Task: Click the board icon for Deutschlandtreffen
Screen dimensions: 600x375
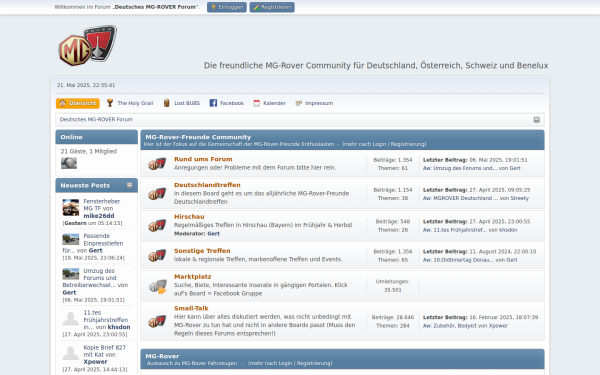Action: click(x=157, y=194)
